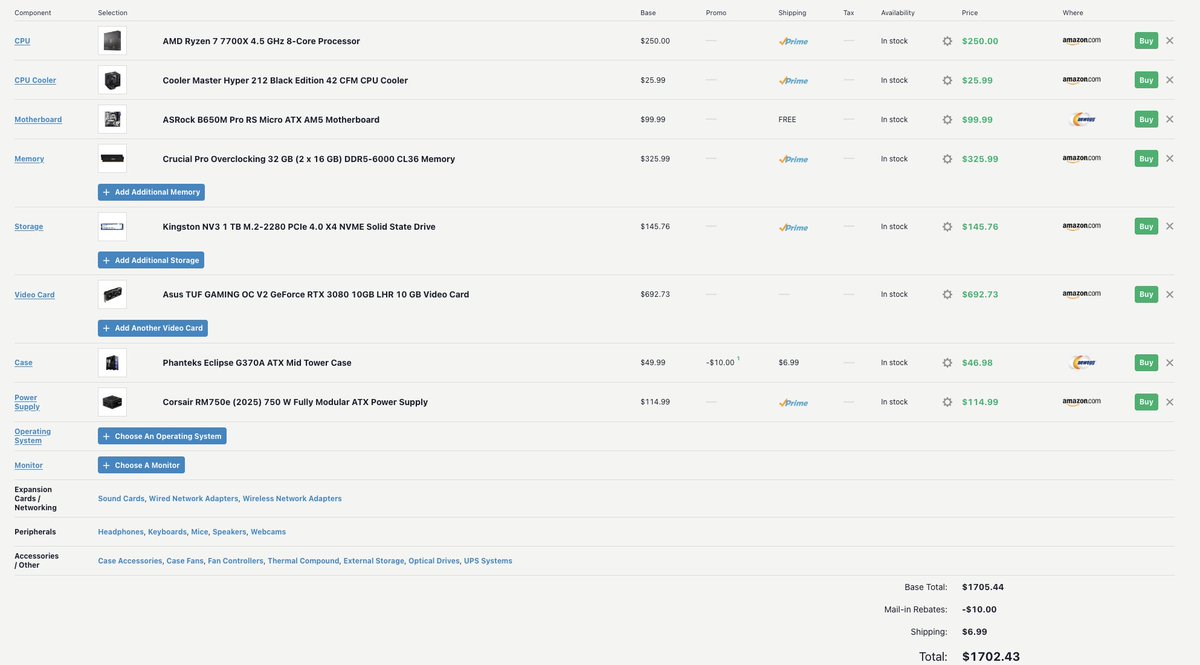Open the Operating System component link
Image resolution: width=1200 pixels, height=665 pixels.
pos(32,436)
